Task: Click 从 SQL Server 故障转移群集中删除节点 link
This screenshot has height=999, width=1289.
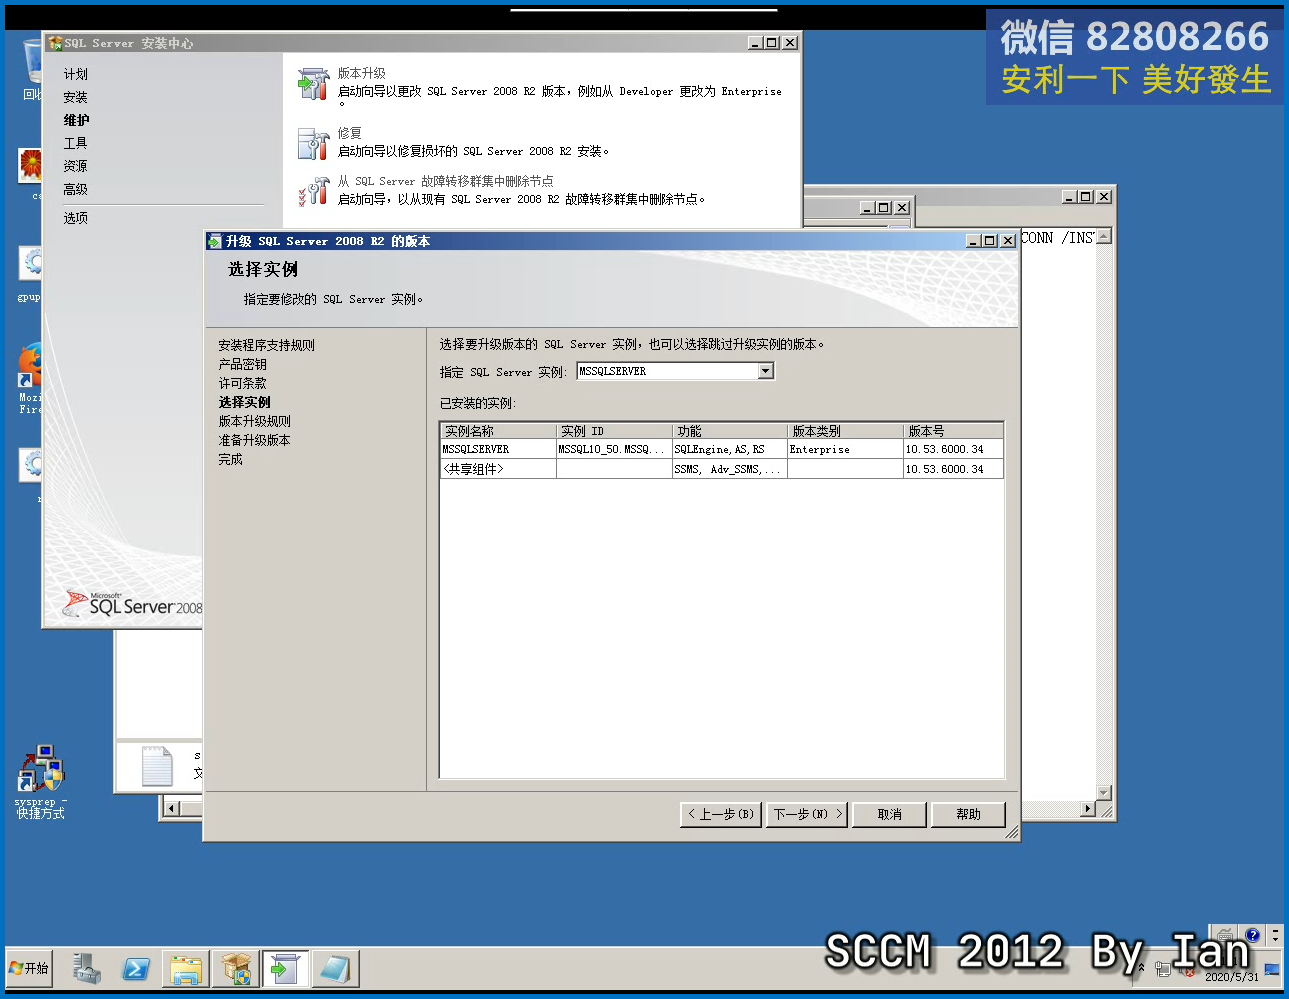Action: pos(445,181)
